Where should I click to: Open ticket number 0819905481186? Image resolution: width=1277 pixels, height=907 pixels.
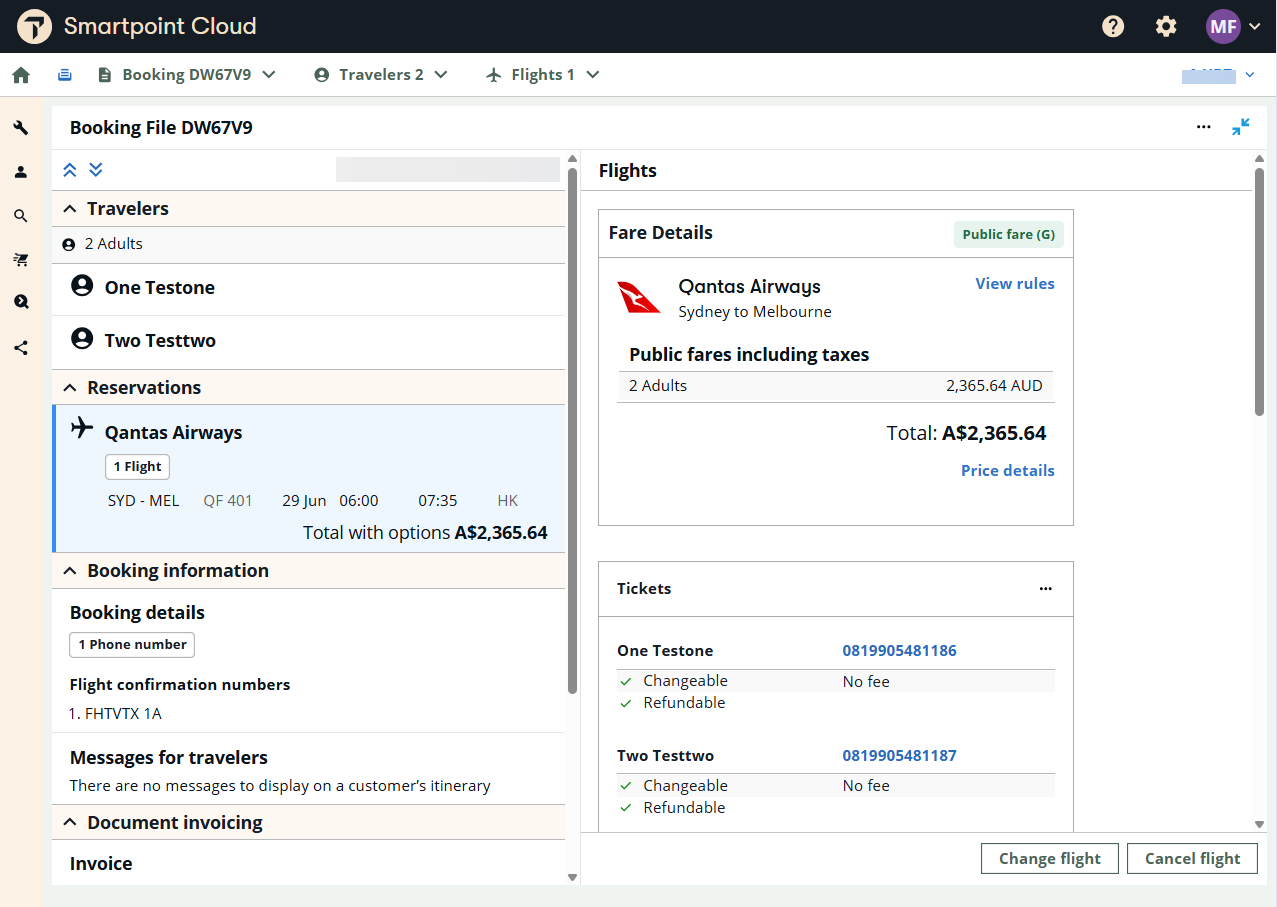tap(899, 651)
